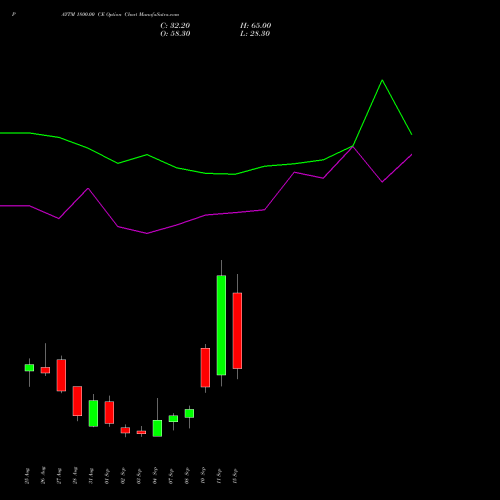This screenshot has height=500, width=500.
Task: Click the 31 Aug date label
Action: coord(91,476)
